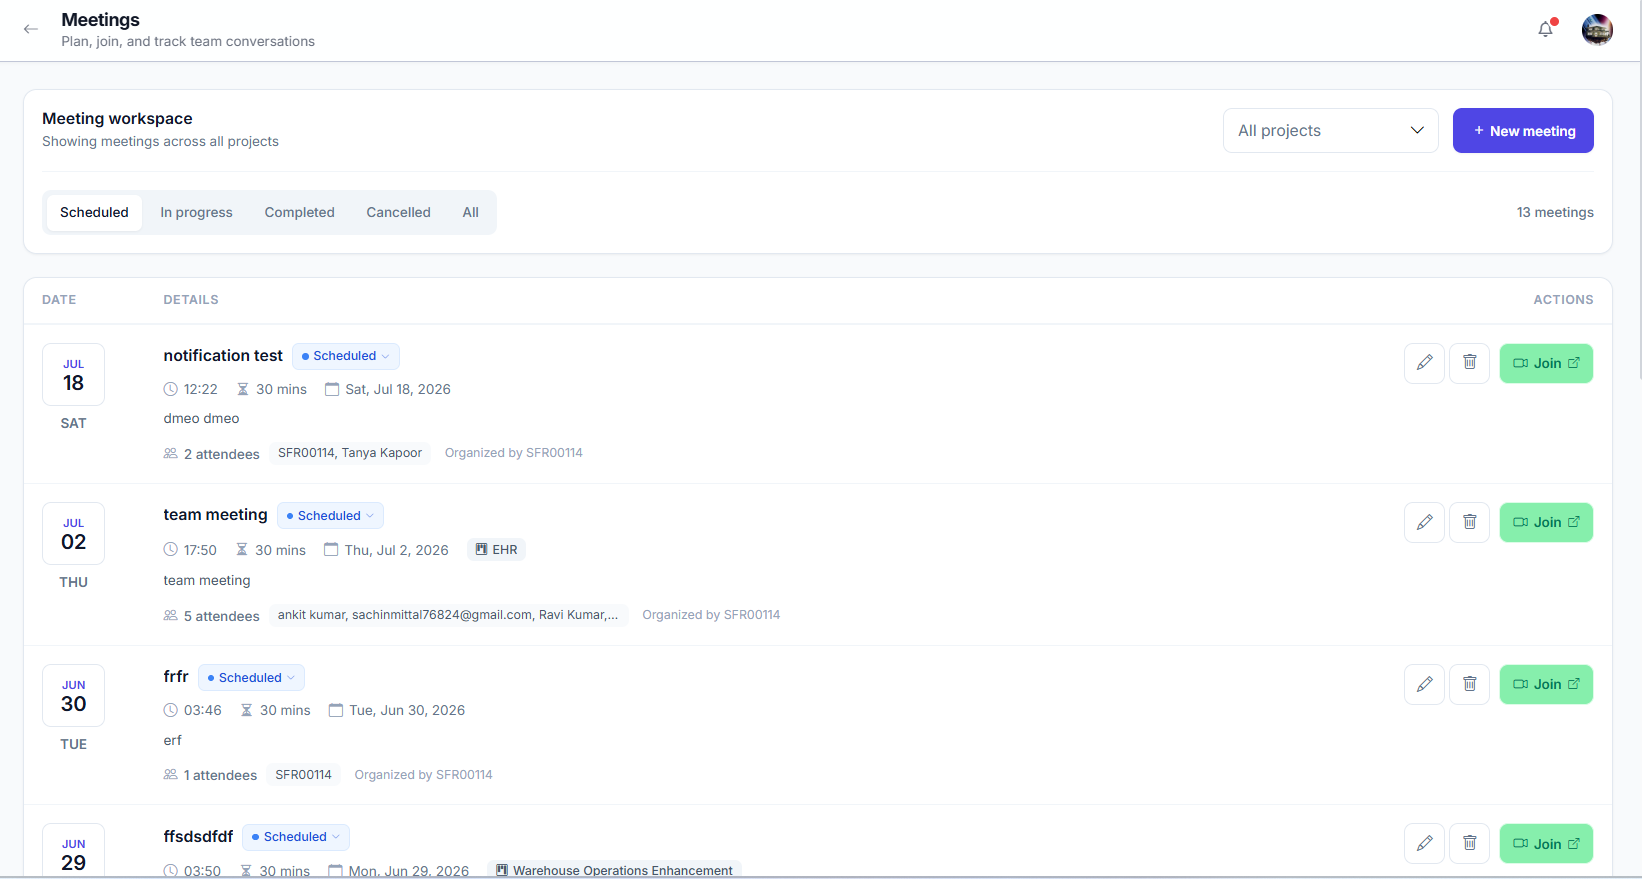Edit the frfr meeting
The height and width of the screenshot is (879, 1642).
tap(1425, 684)
